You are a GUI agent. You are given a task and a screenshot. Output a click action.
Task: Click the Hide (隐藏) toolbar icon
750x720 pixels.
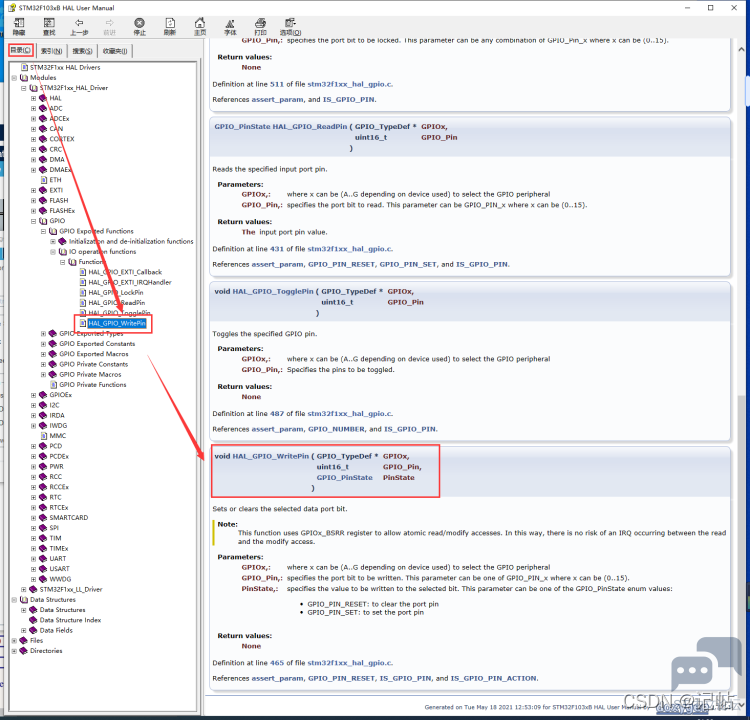click(19, 27)
